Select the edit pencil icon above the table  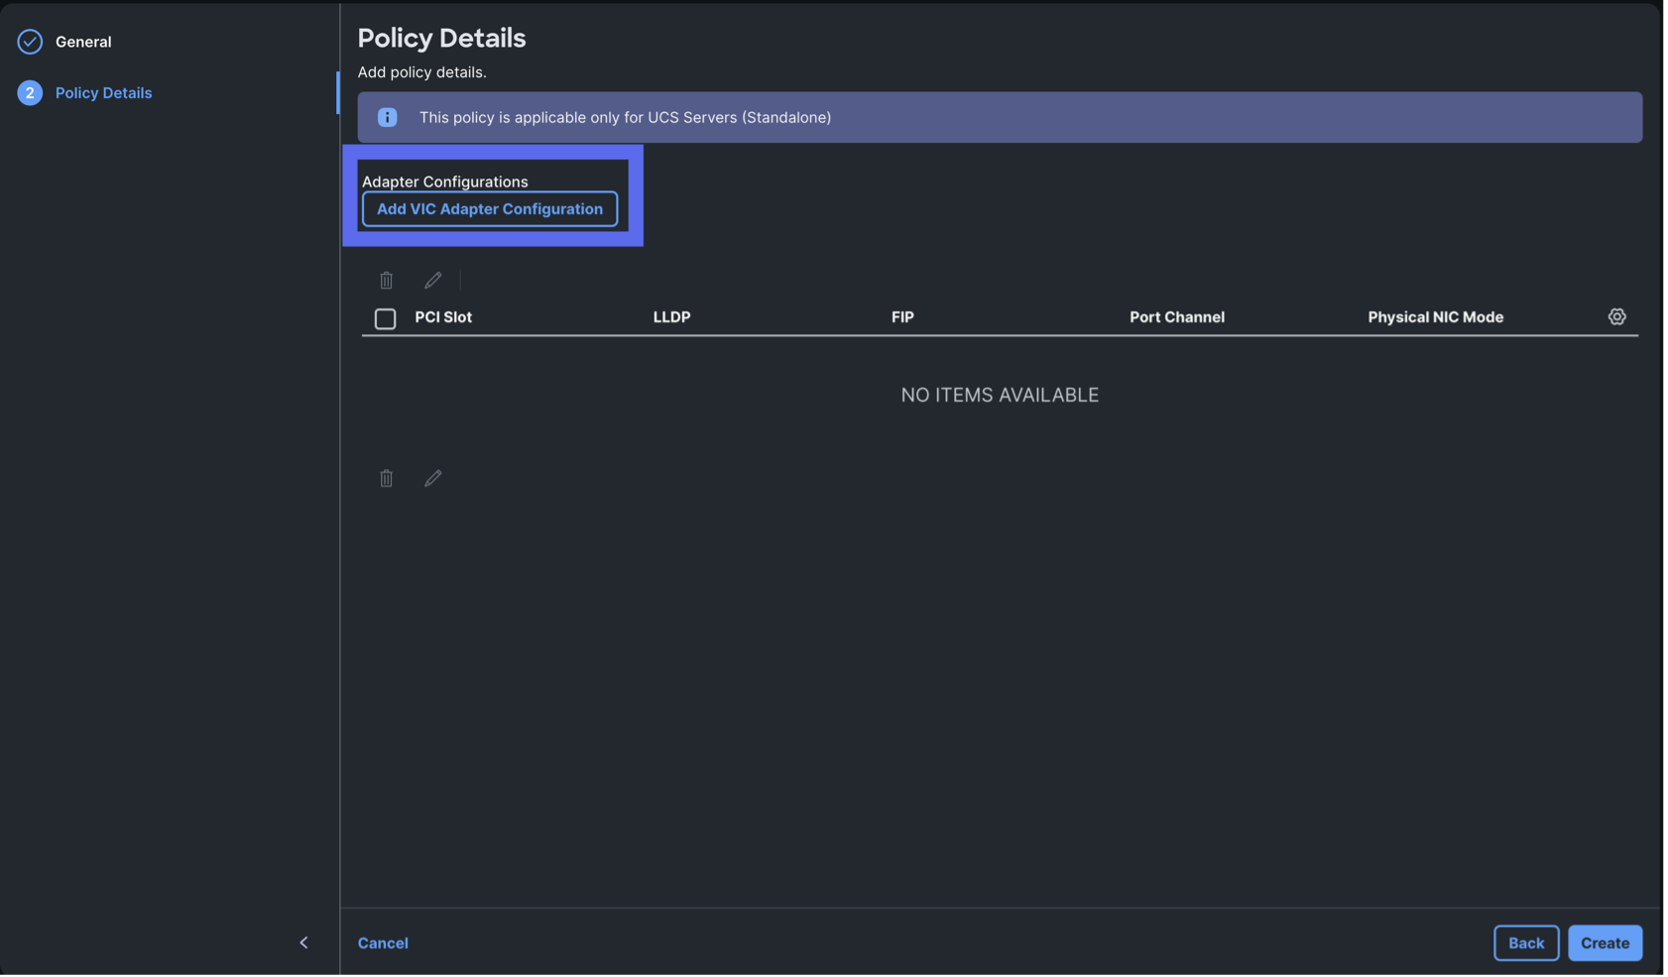[433, 280]
